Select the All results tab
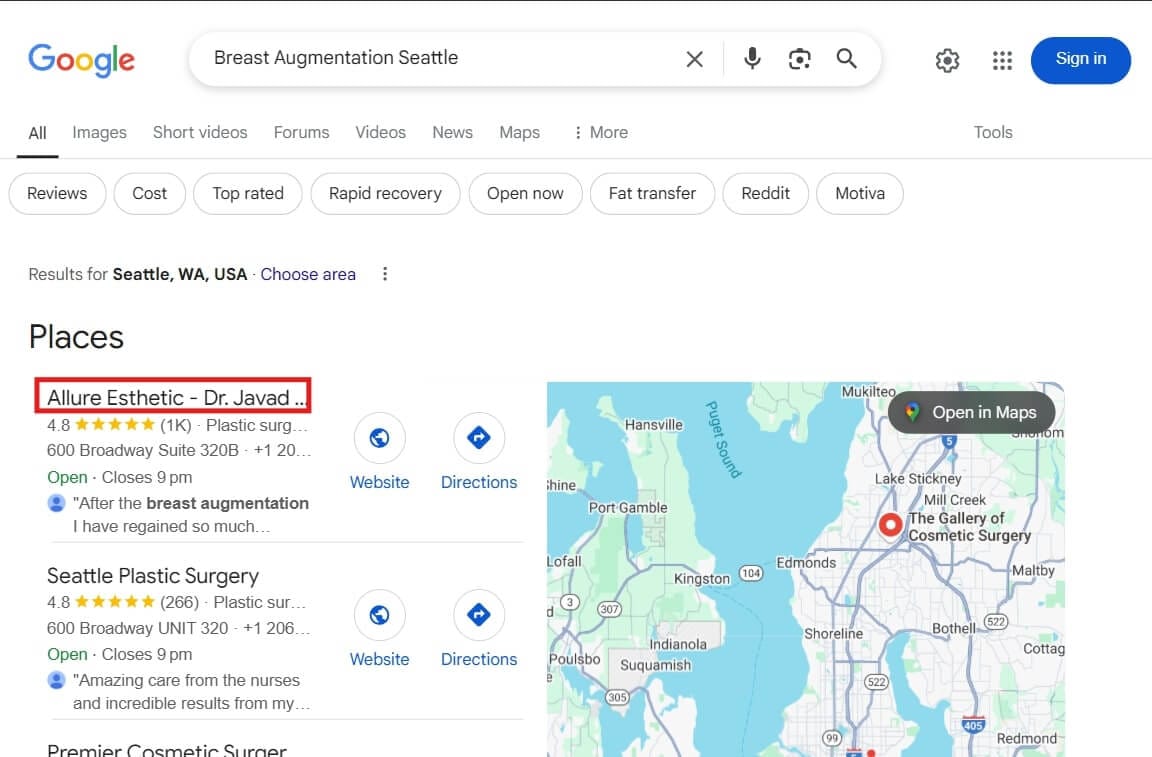 [37, 133]
